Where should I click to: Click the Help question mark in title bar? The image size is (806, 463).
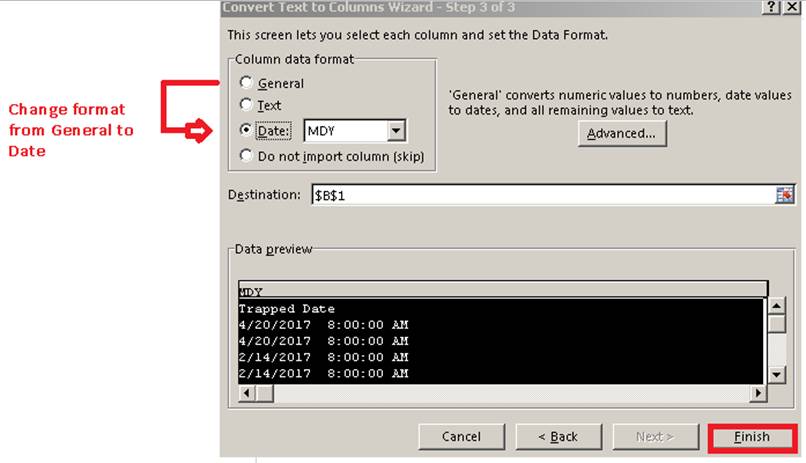(769, 7)
